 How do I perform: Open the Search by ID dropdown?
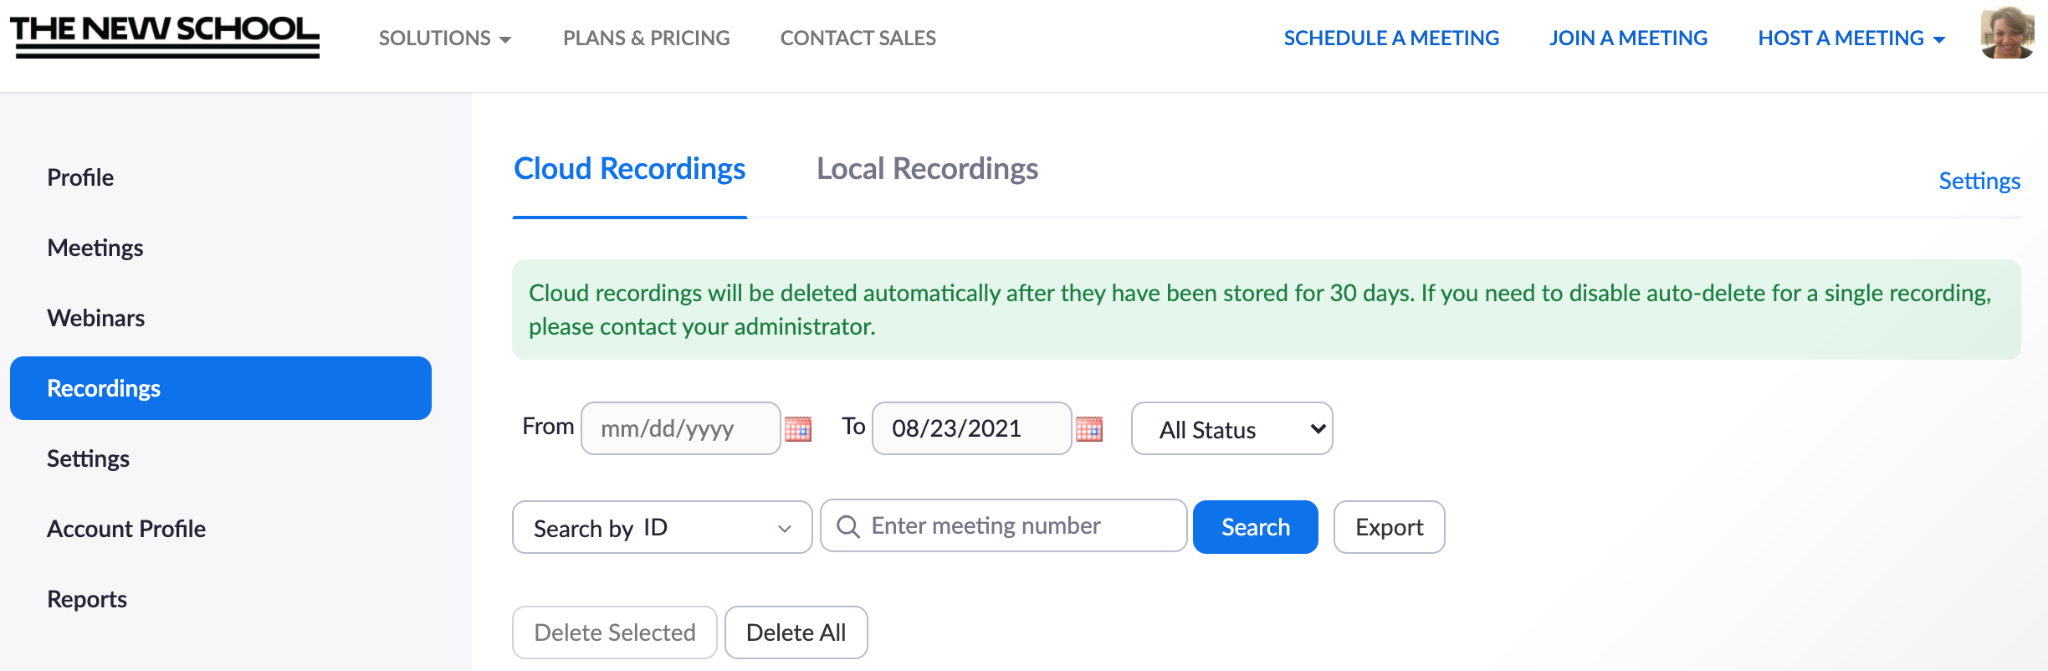click(x=662, y=527)
